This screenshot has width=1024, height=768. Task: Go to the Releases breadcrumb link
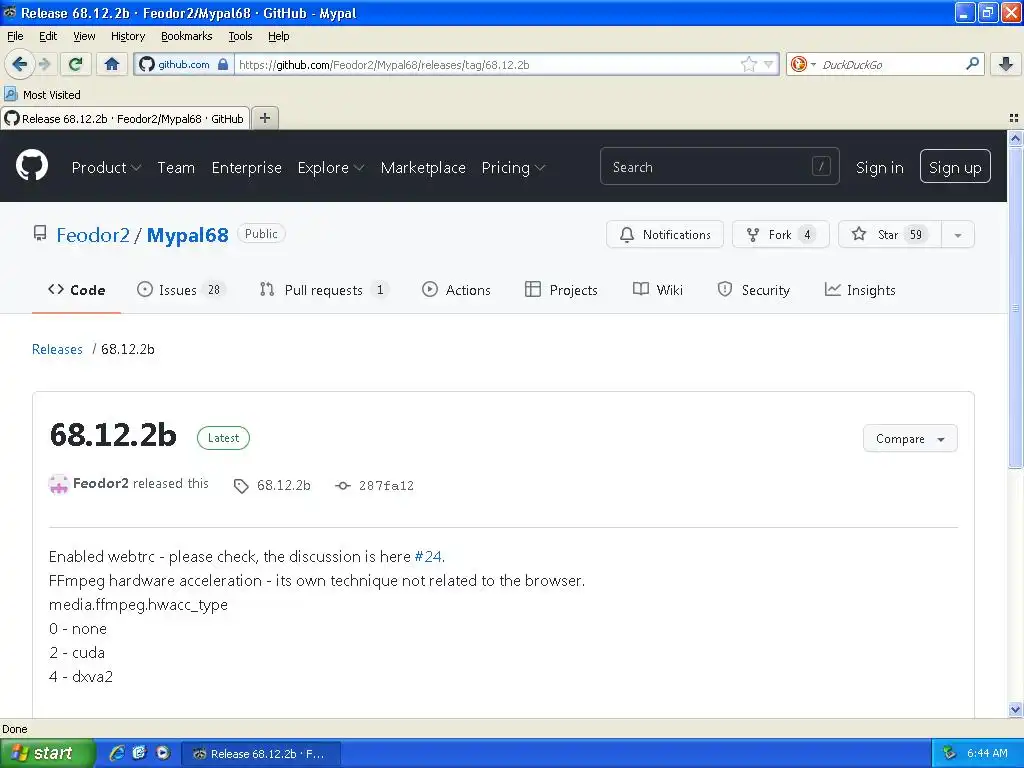coord(57,349)
